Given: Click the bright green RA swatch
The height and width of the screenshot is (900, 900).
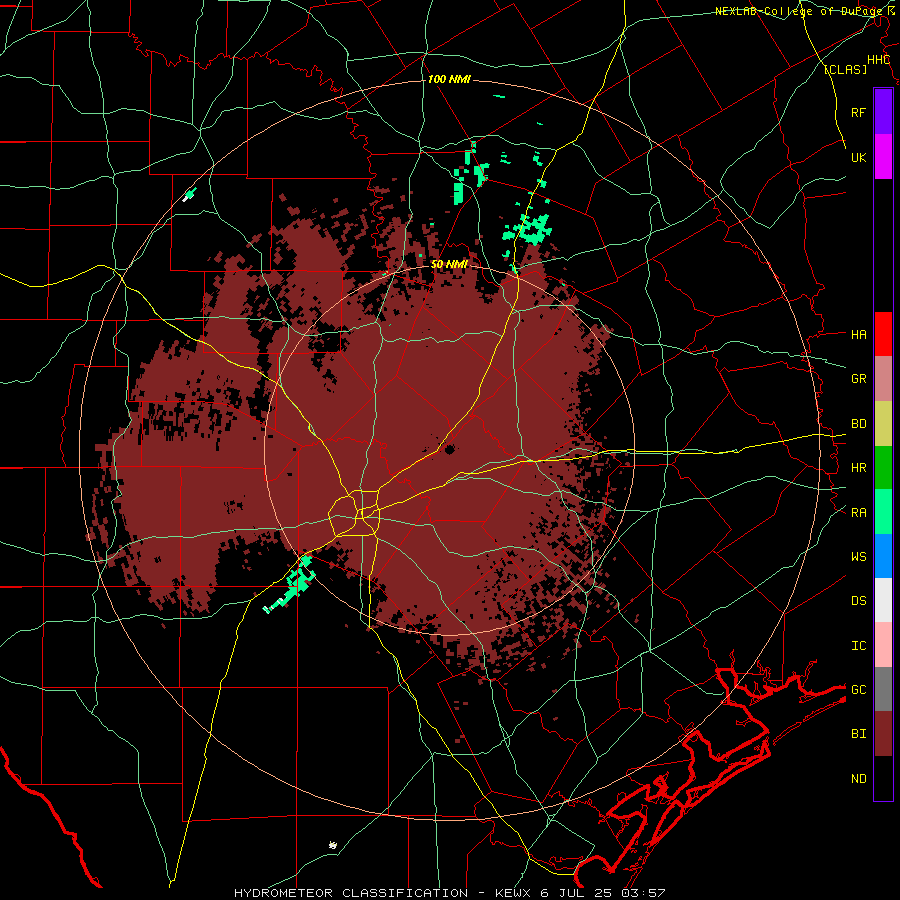Looking at the screenshot, I should (883, 512).
